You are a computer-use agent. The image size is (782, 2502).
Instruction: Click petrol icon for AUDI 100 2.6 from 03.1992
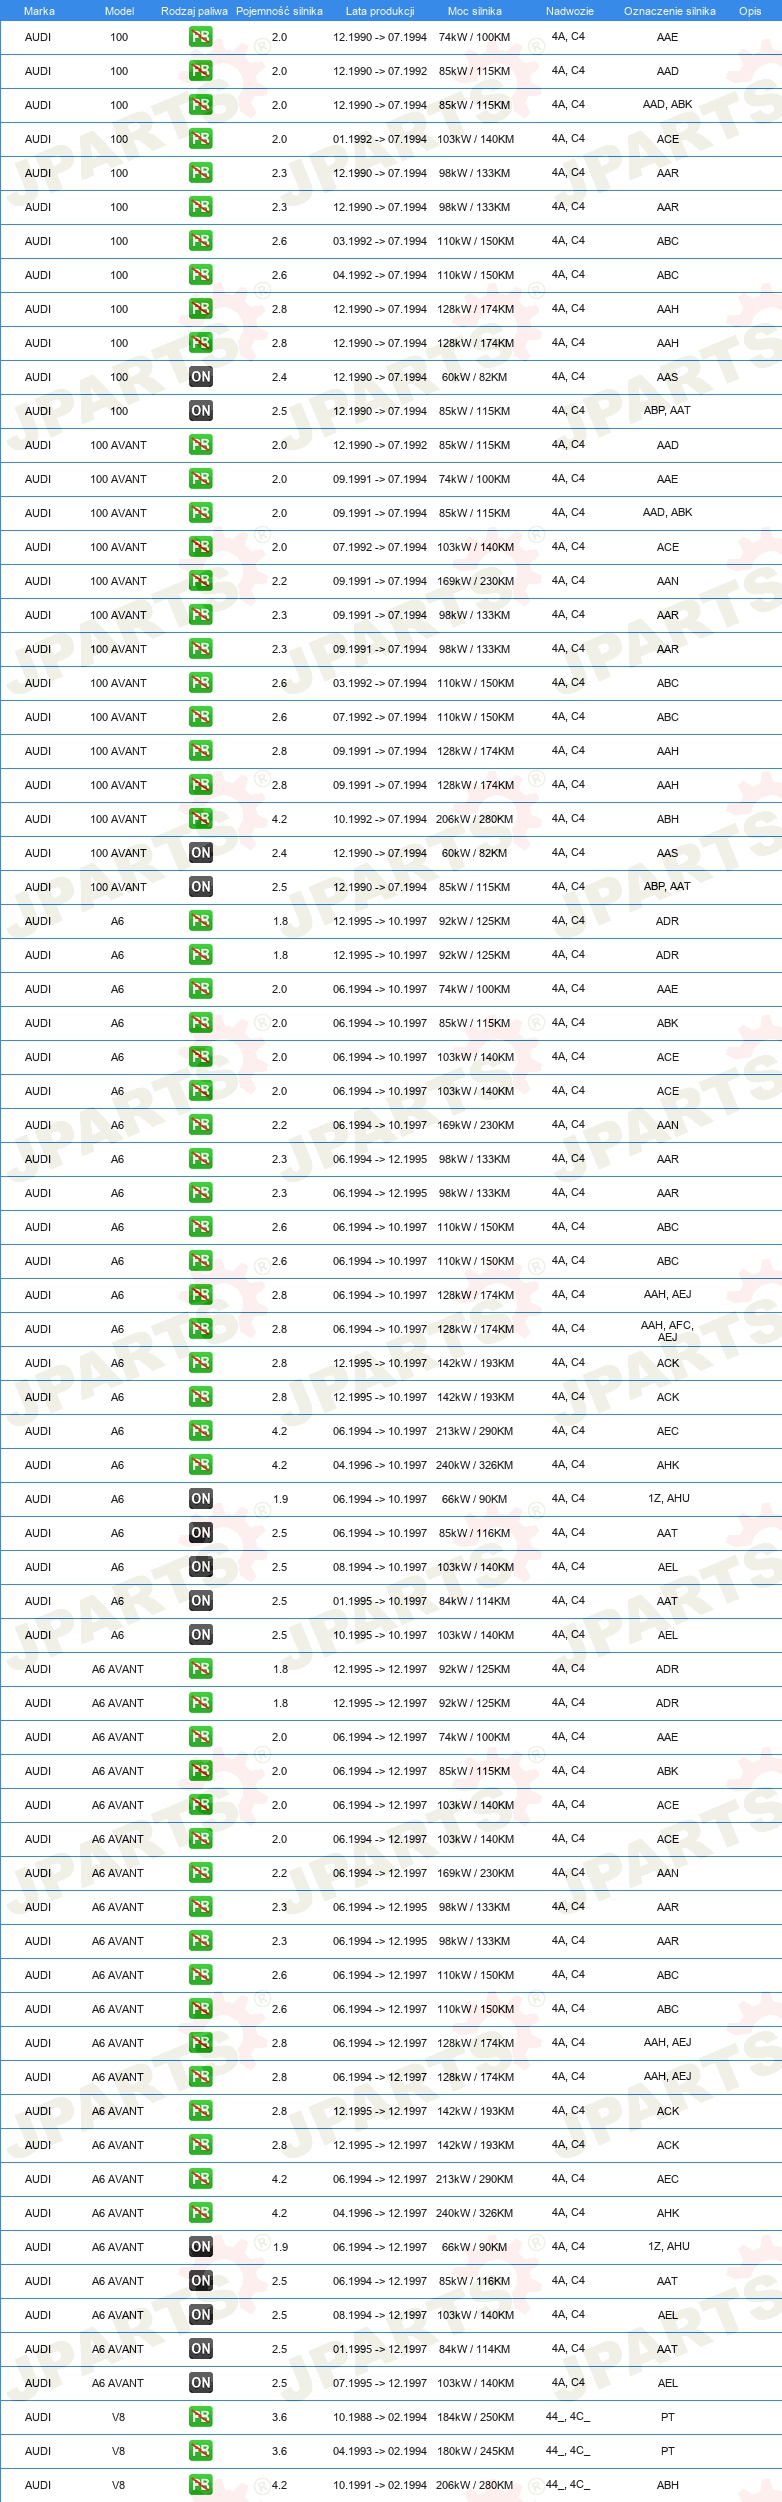tap(200, 241)
